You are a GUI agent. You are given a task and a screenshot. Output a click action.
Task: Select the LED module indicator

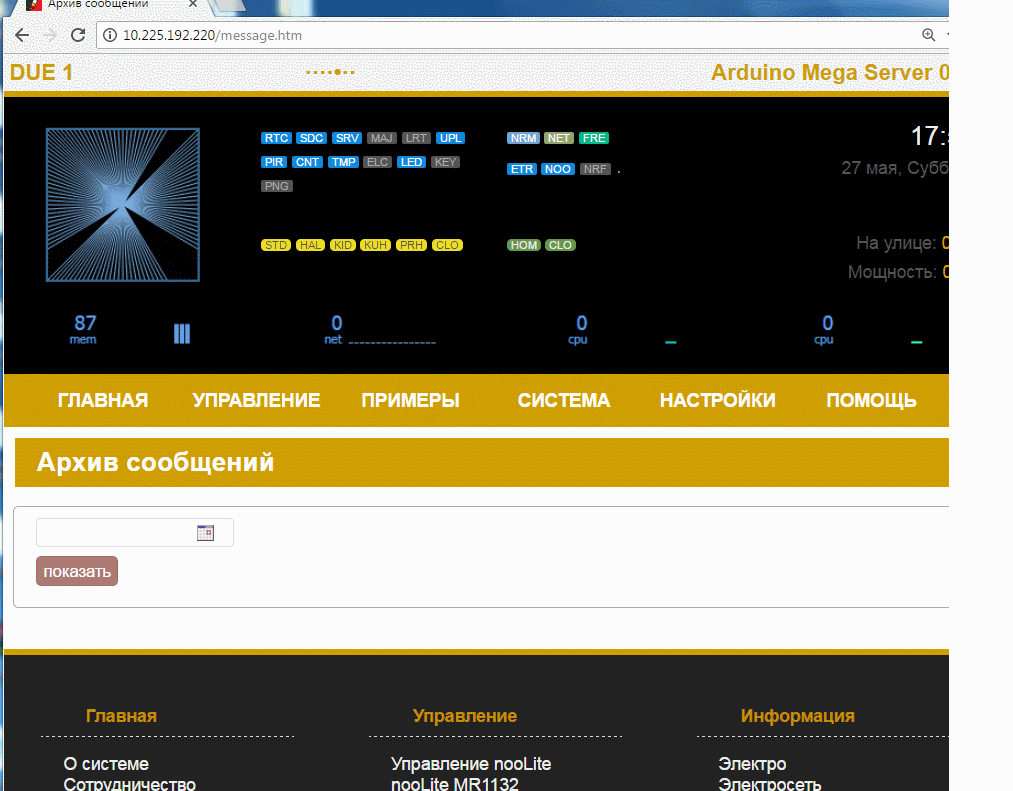click(x=411, y=161)
